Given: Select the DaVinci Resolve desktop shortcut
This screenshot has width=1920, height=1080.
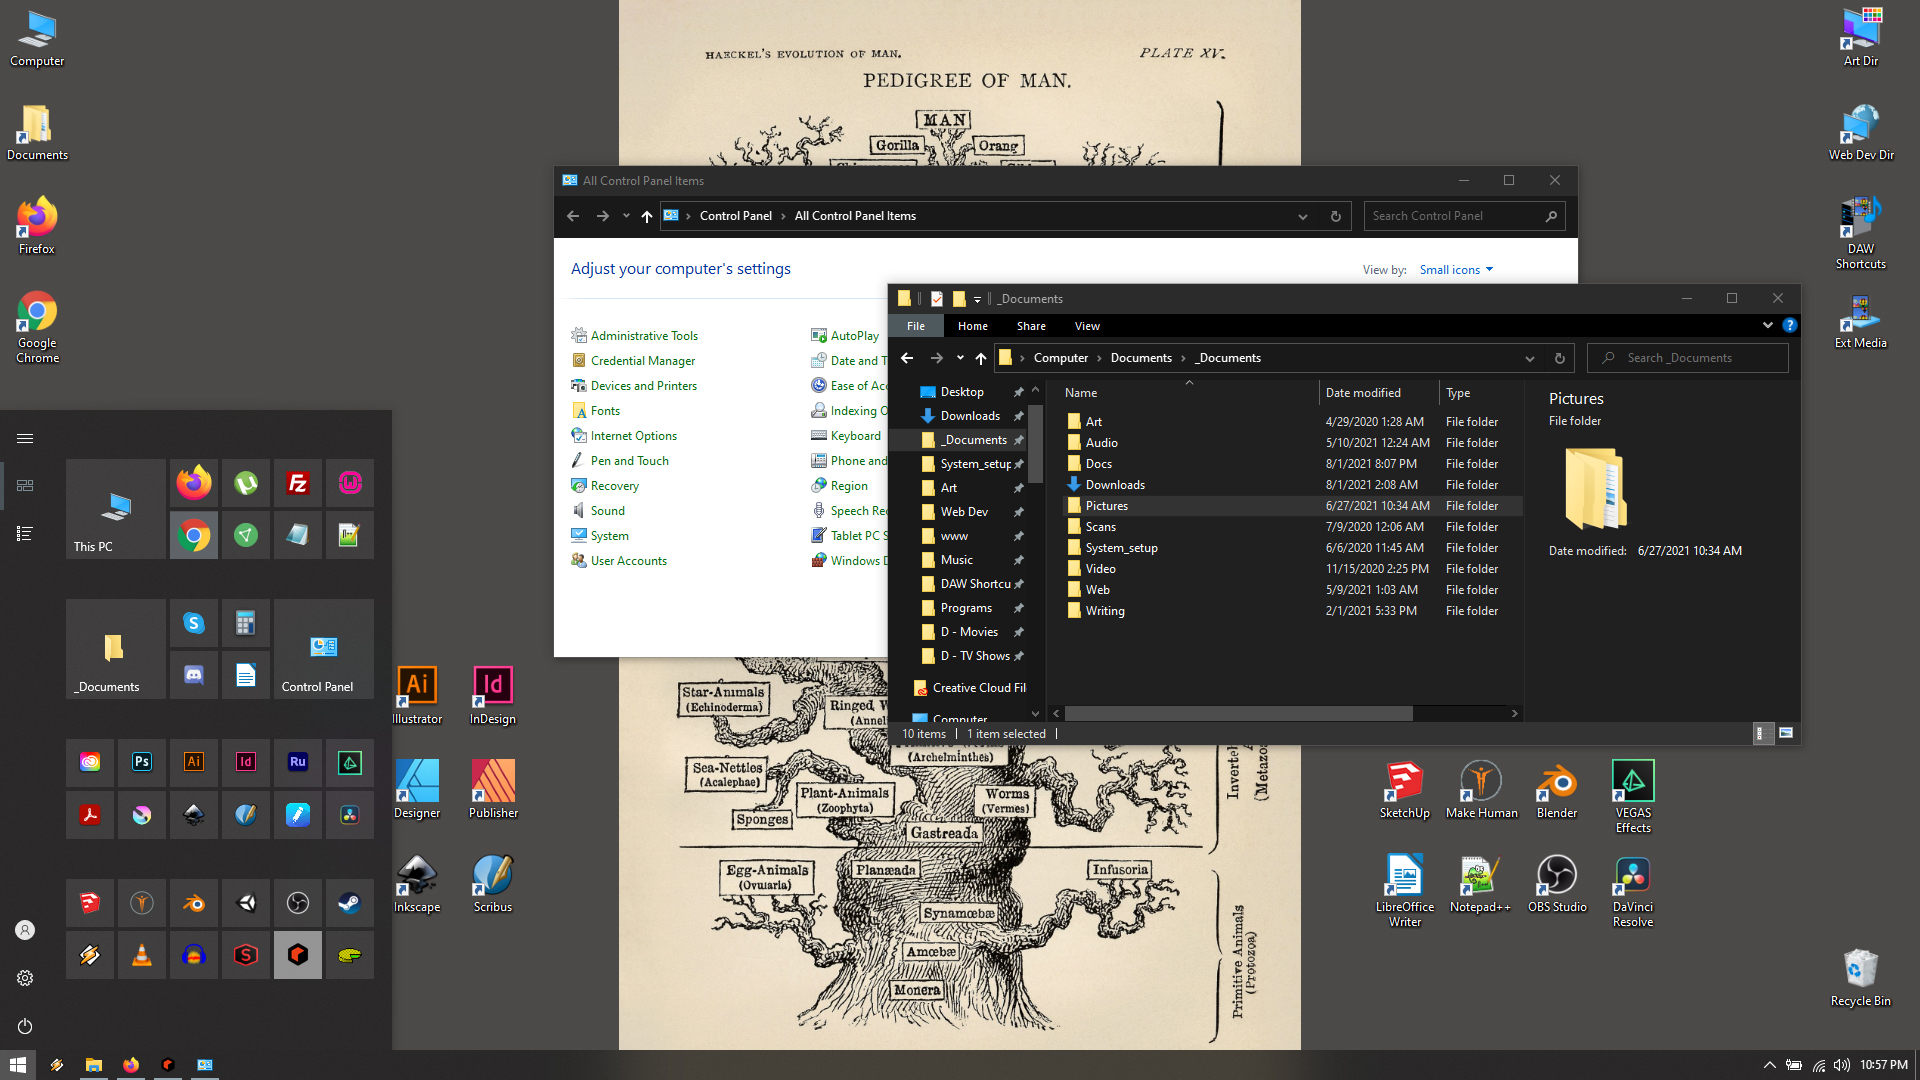Looking at the screenshot, I should [1633, 891].
